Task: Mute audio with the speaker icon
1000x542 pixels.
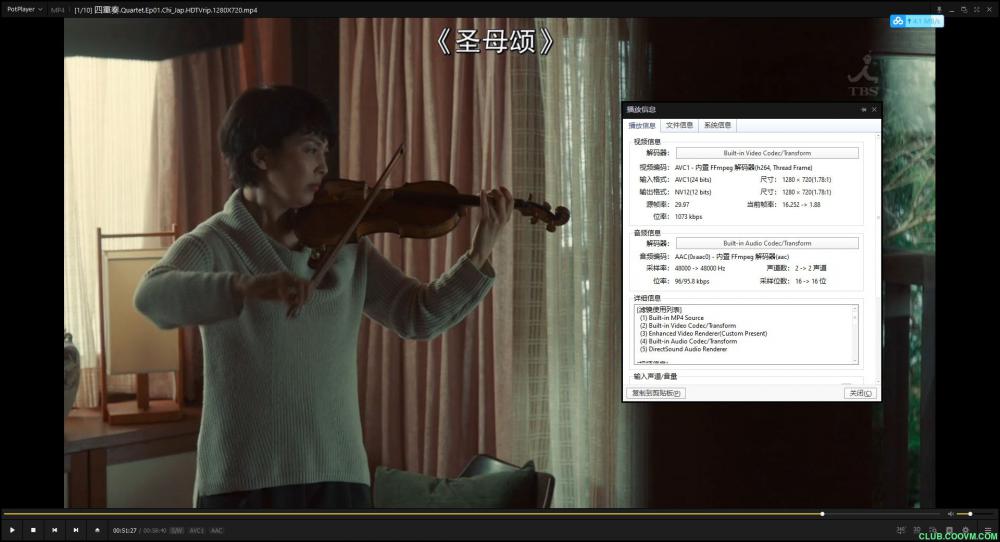Action: click(950, 514)
